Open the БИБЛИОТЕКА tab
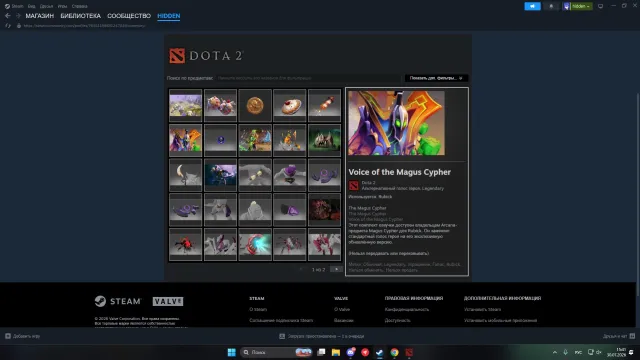Viewport: 640px width, 360px height. click(x=80, y=16)
